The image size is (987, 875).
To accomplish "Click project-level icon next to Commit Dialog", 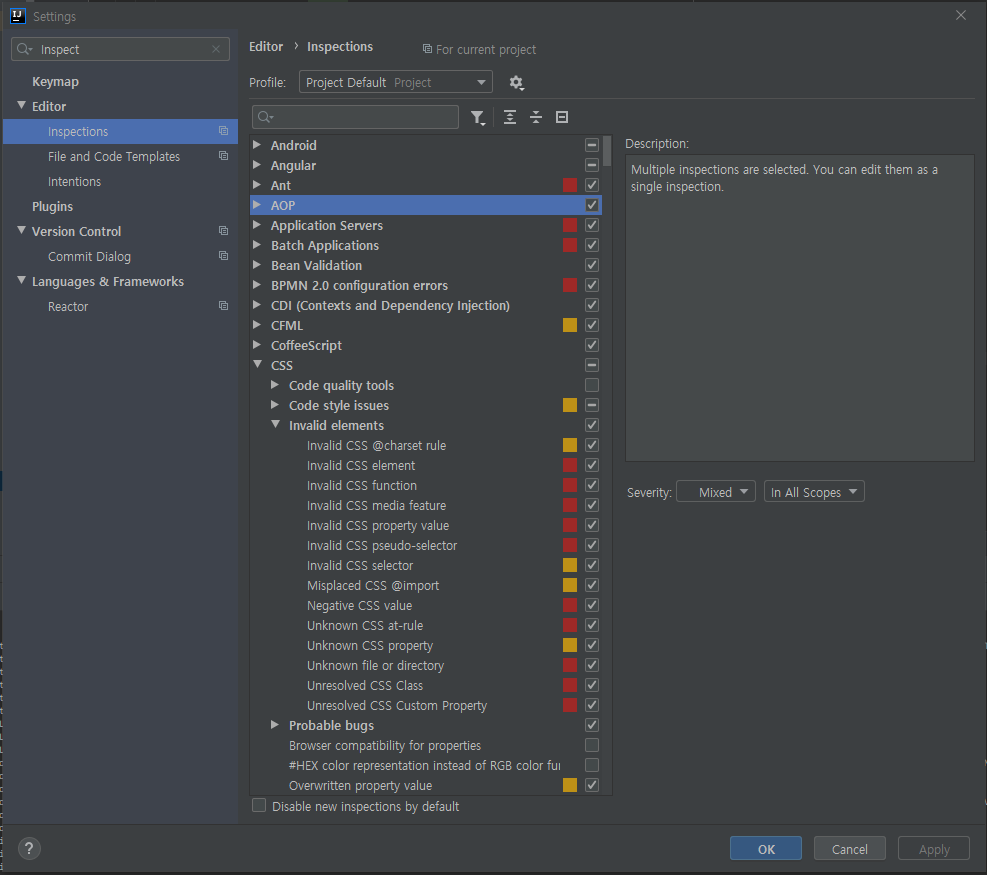I will tap(223, 256).
